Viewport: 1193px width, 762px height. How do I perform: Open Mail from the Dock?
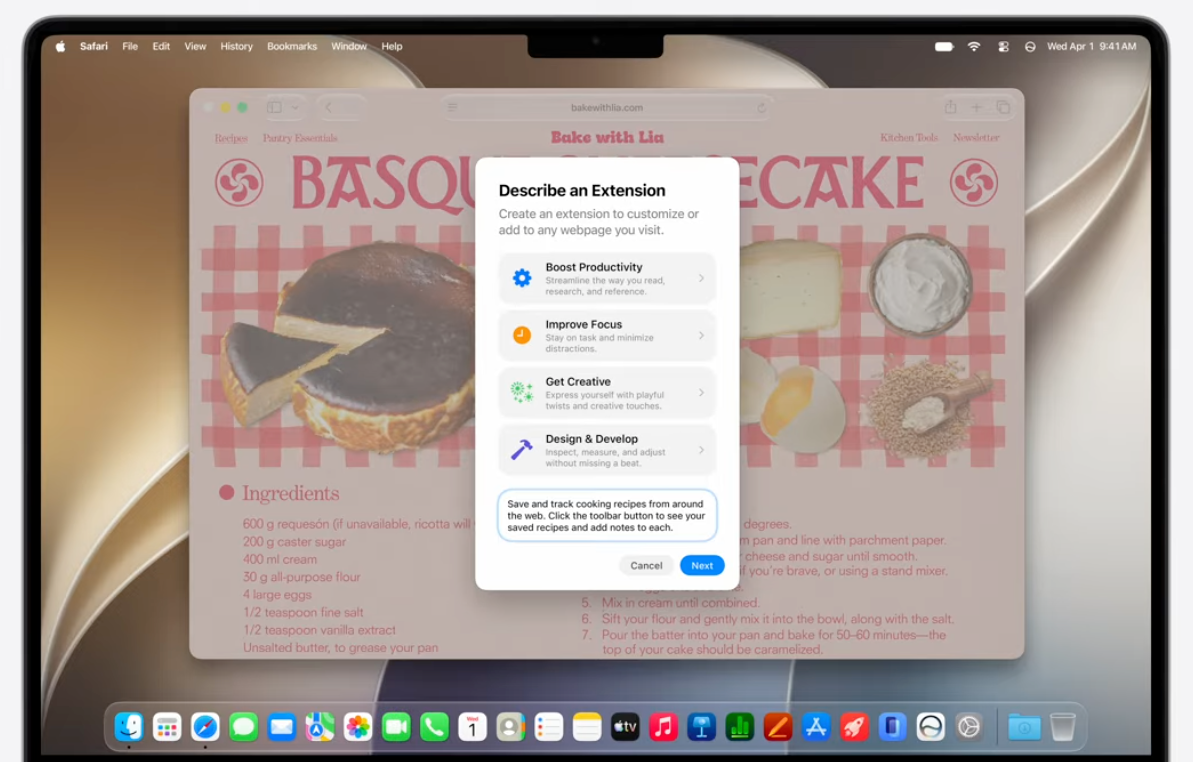coord(282,727)
